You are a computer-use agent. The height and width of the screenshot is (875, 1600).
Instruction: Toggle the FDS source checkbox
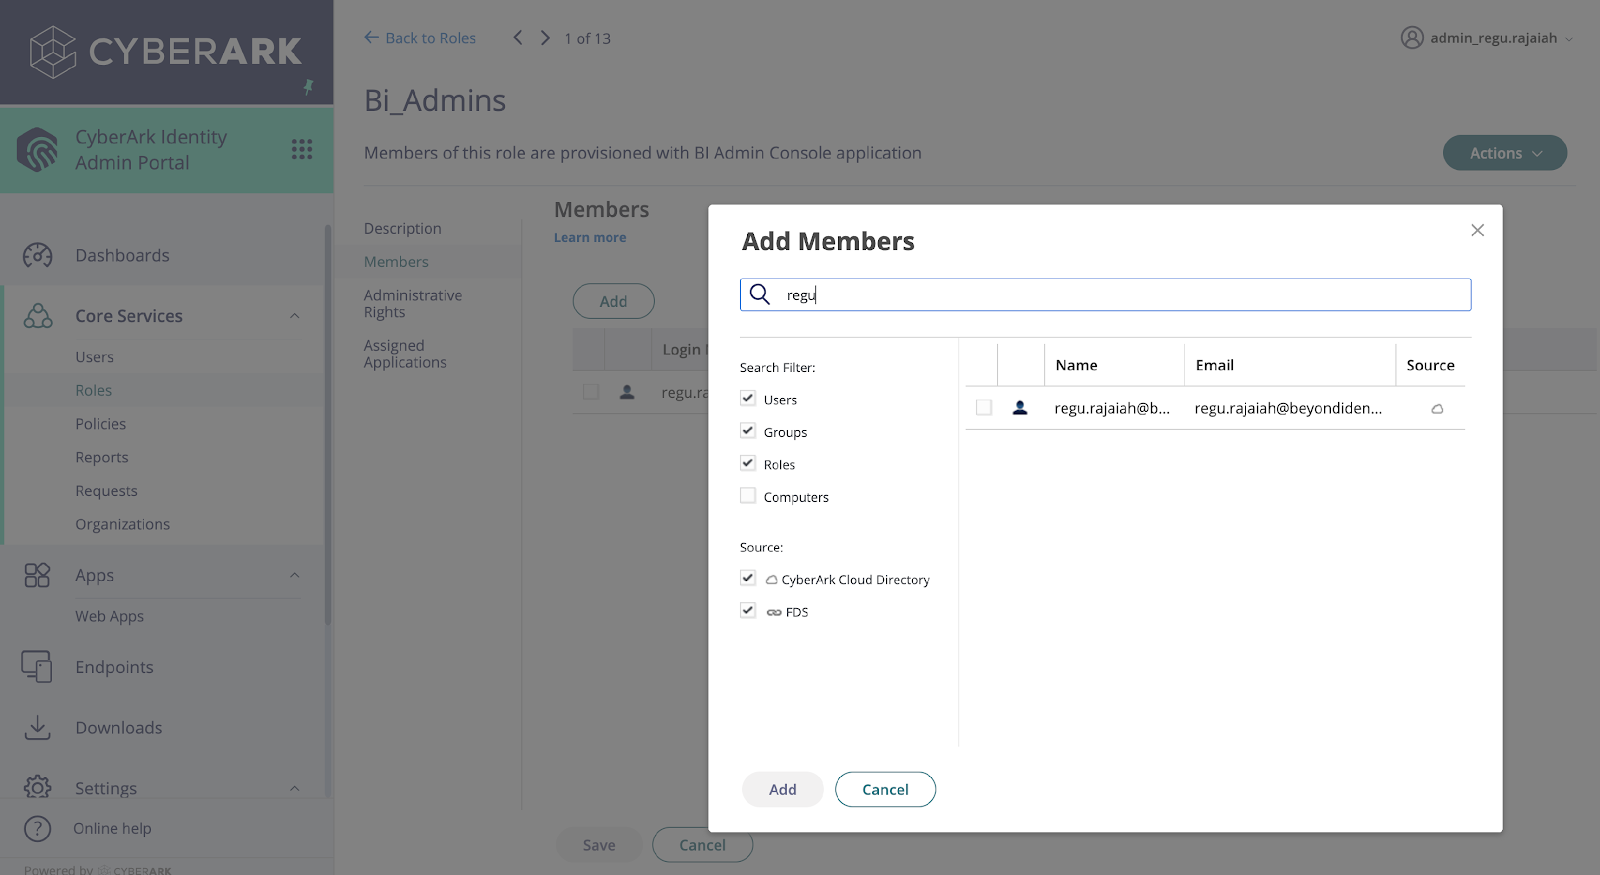tap(748, 610)
